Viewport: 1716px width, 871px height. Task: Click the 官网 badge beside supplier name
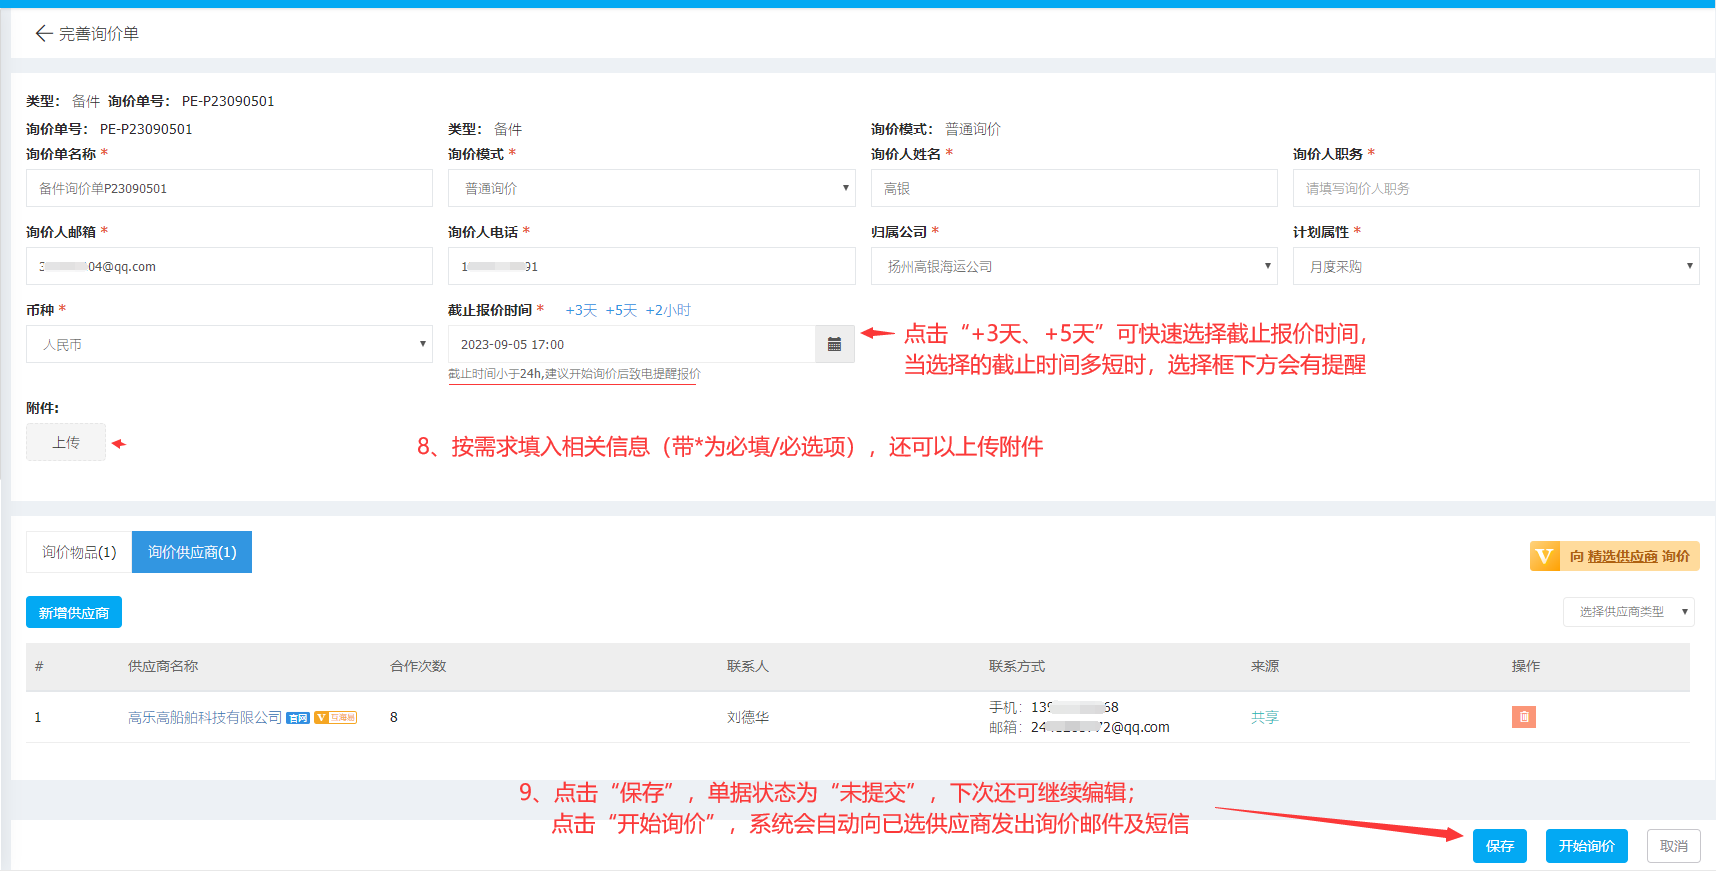pyautogui.click(x=298, y=718)
